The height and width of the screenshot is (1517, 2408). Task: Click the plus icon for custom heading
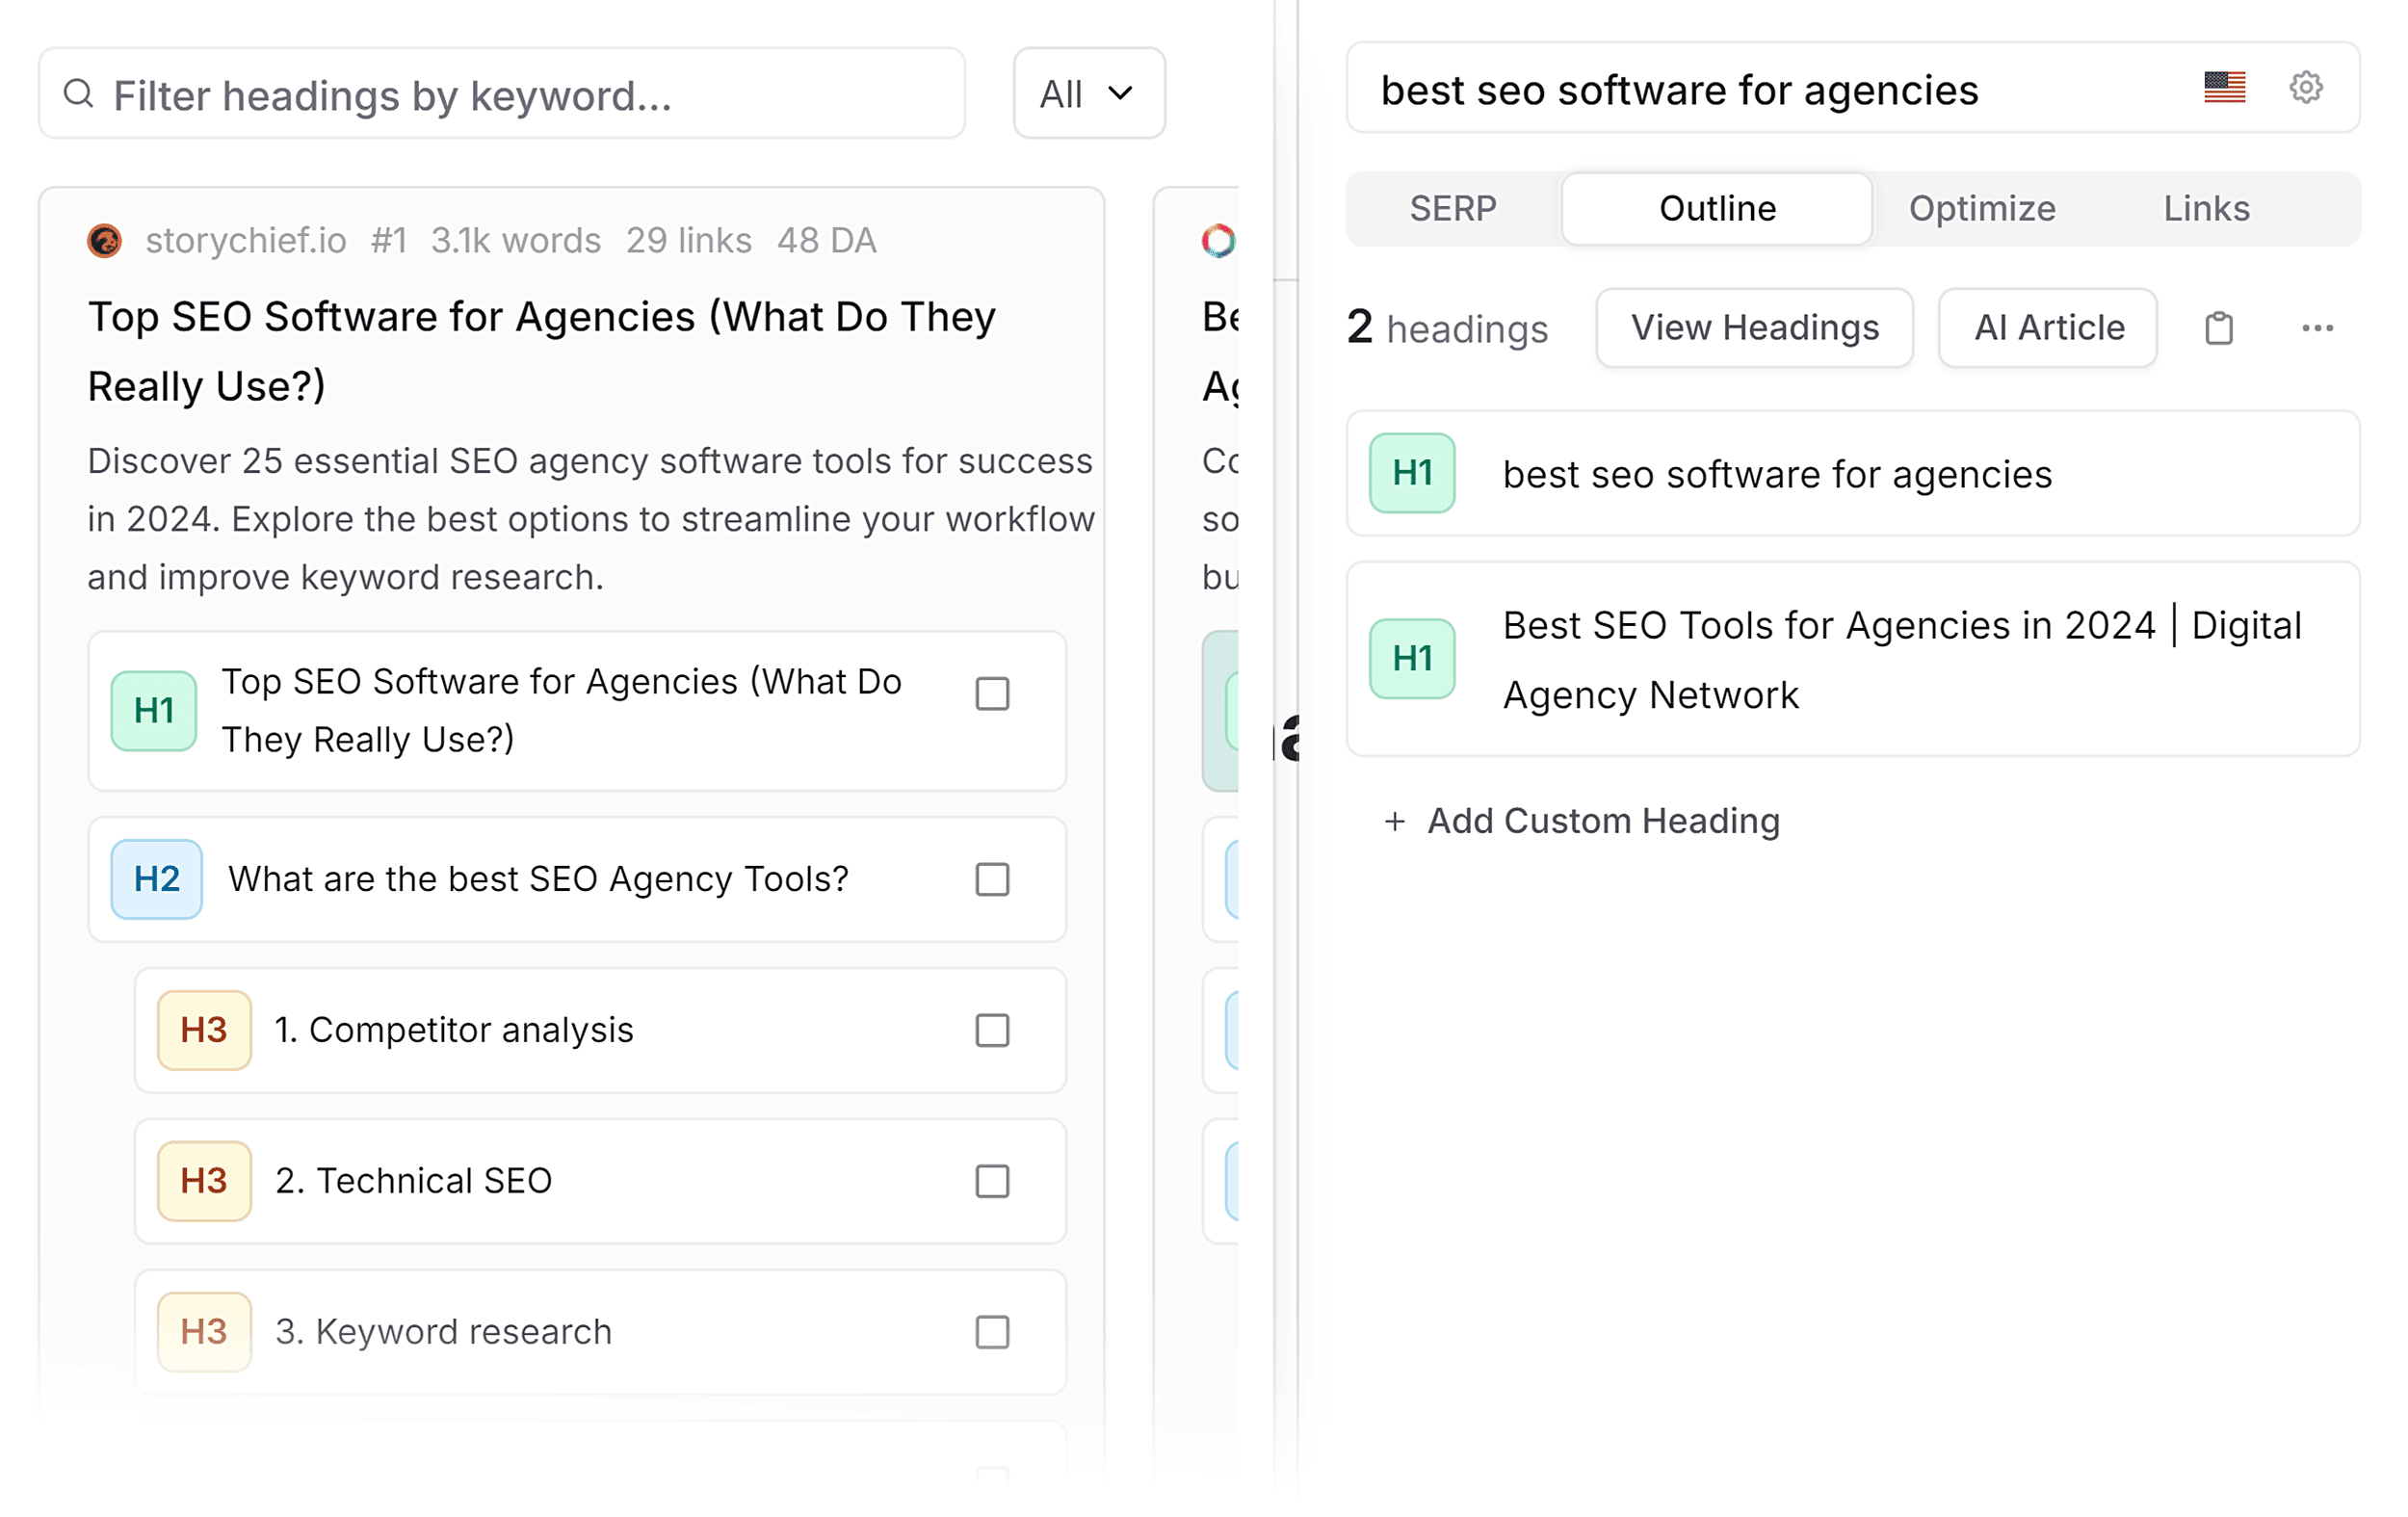tap(1394, 821)
